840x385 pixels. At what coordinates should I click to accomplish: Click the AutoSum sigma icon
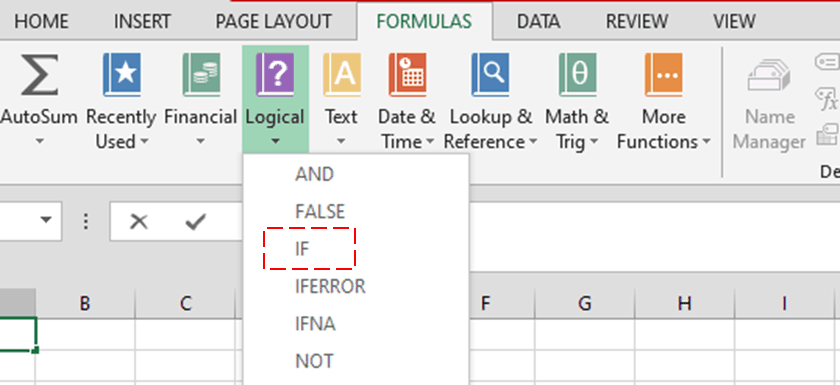(x=39, y=75)
